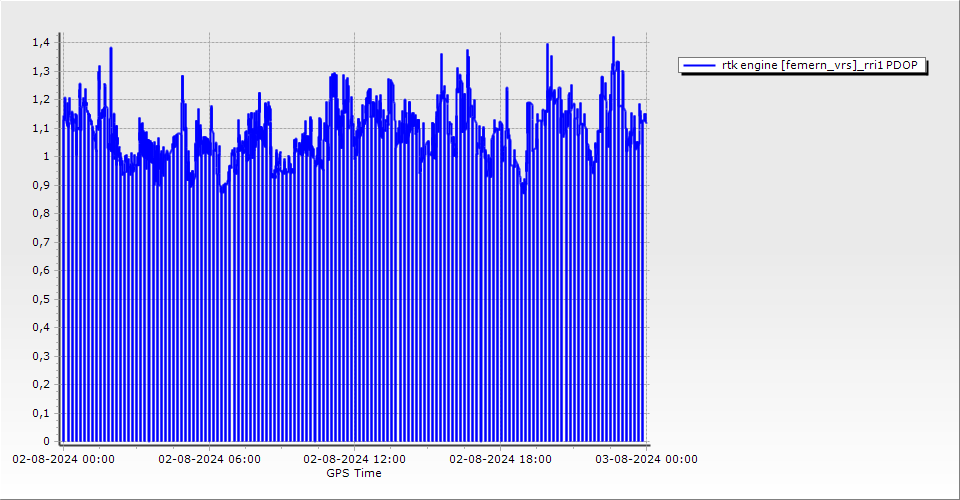960x500 pixels.
Task: Select the 0,6 tick label on the y-axis
Action: [41, 270]
